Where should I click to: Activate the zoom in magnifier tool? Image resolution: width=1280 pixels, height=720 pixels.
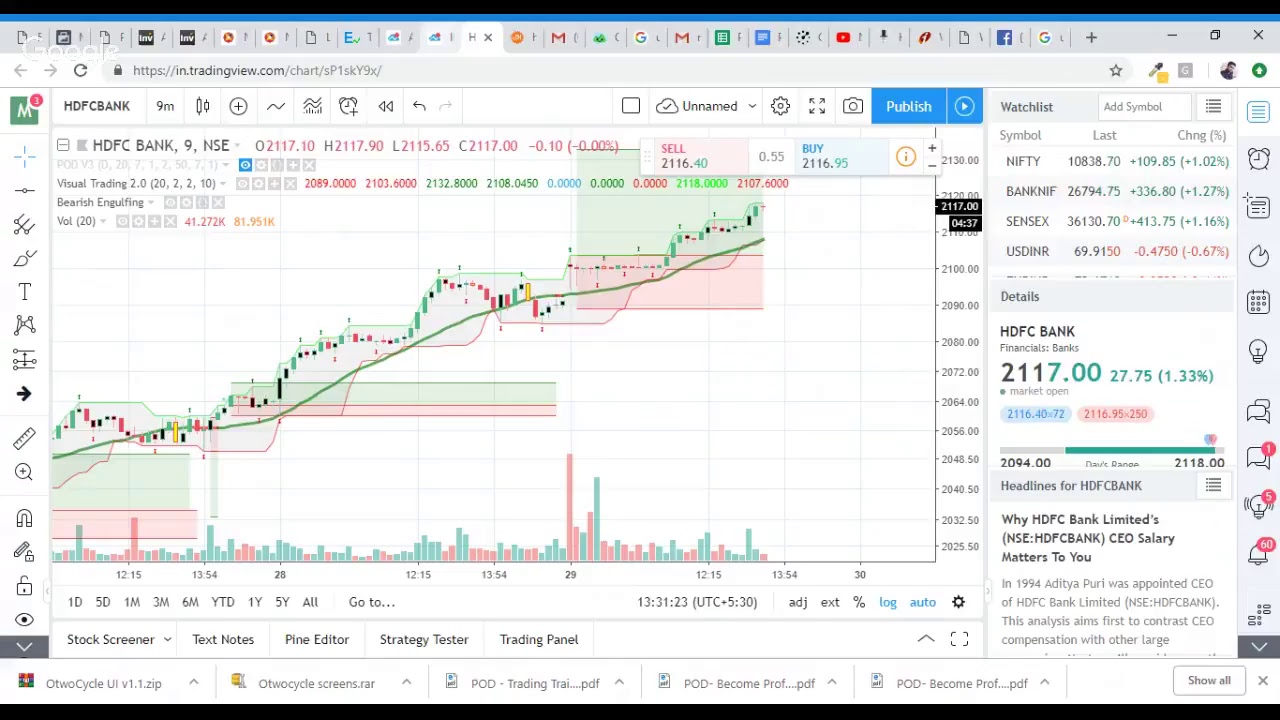tap(25, 472)
